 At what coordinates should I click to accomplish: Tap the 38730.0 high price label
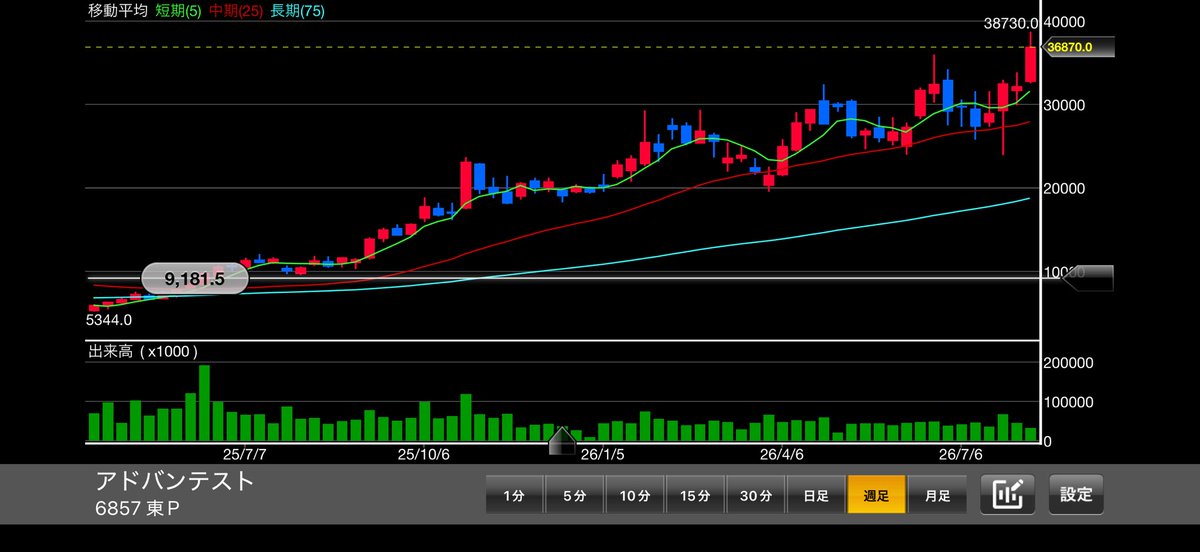coord(1010,22)
